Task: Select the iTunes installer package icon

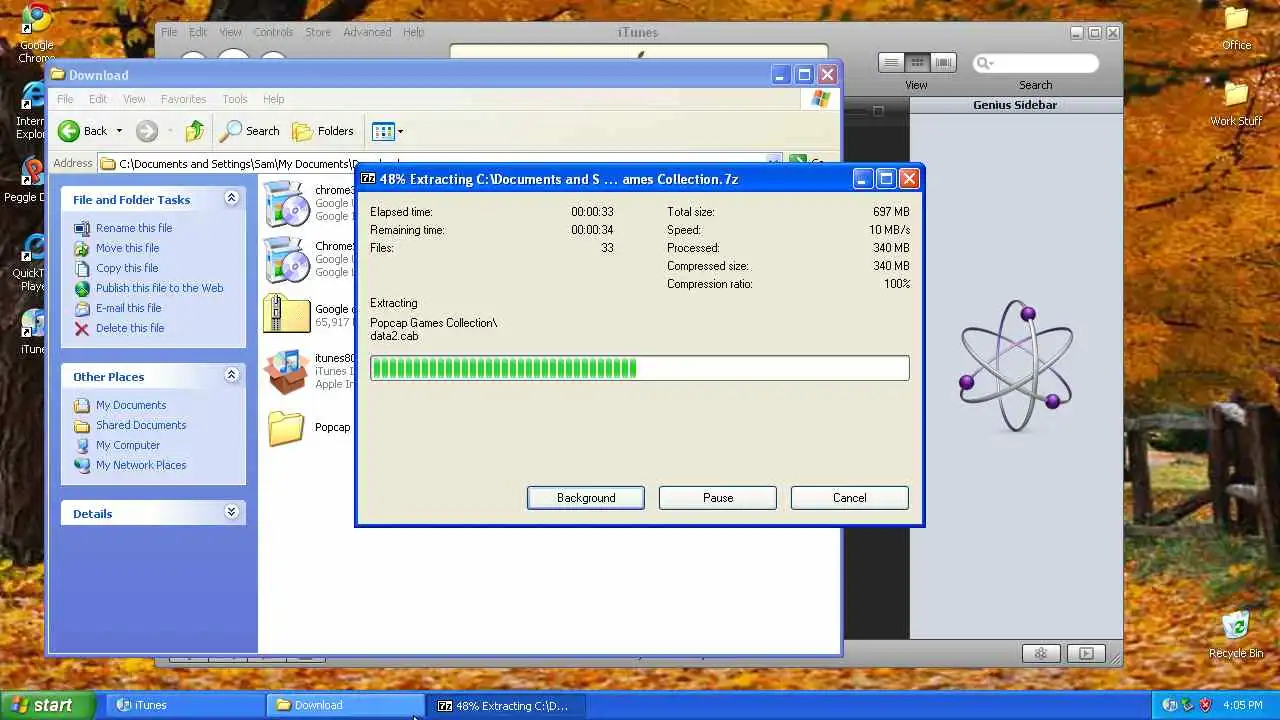Action: [286, 371]
